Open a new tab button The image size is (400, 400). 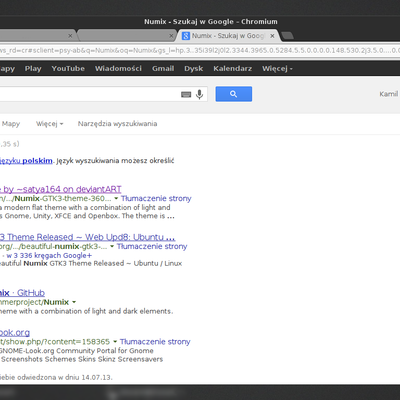click(x=287, y=35)
